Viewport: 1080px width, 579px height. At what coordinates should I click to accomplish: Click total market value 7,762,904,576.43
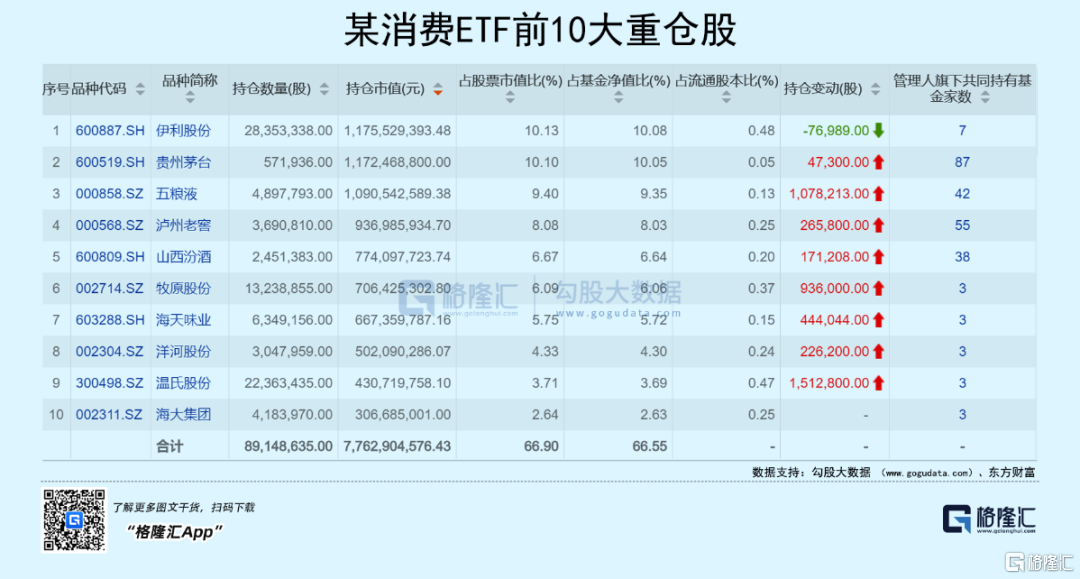[x=397, y=447]
